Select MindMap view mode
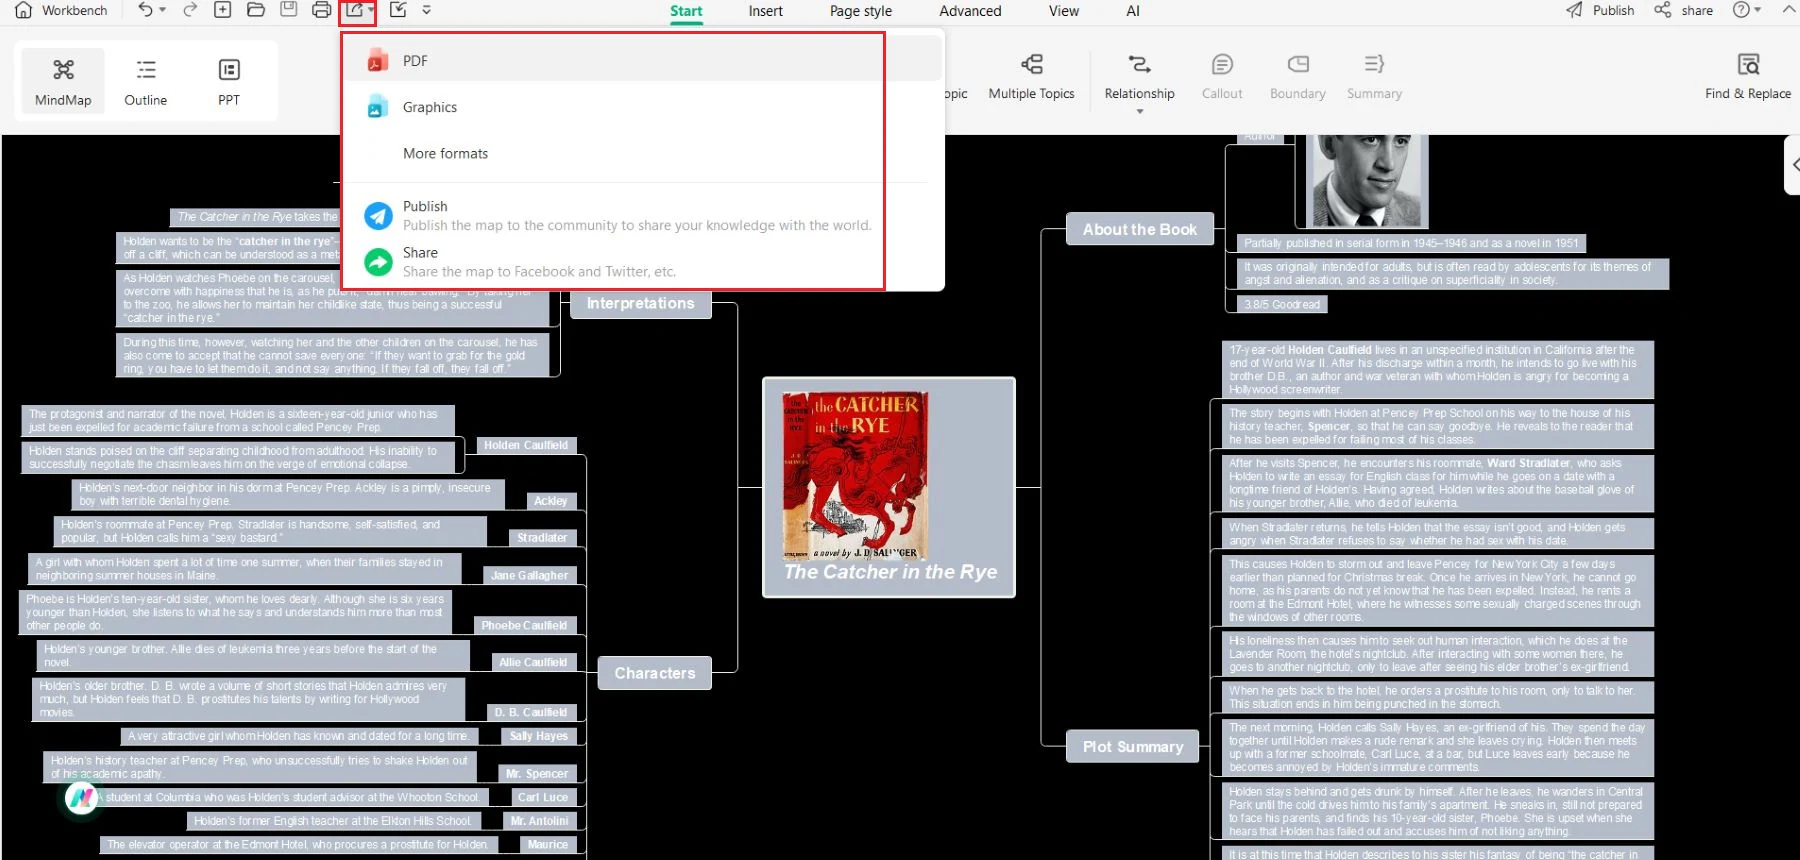This screenshot has height=860, width=1800. (x=63, y=81)
